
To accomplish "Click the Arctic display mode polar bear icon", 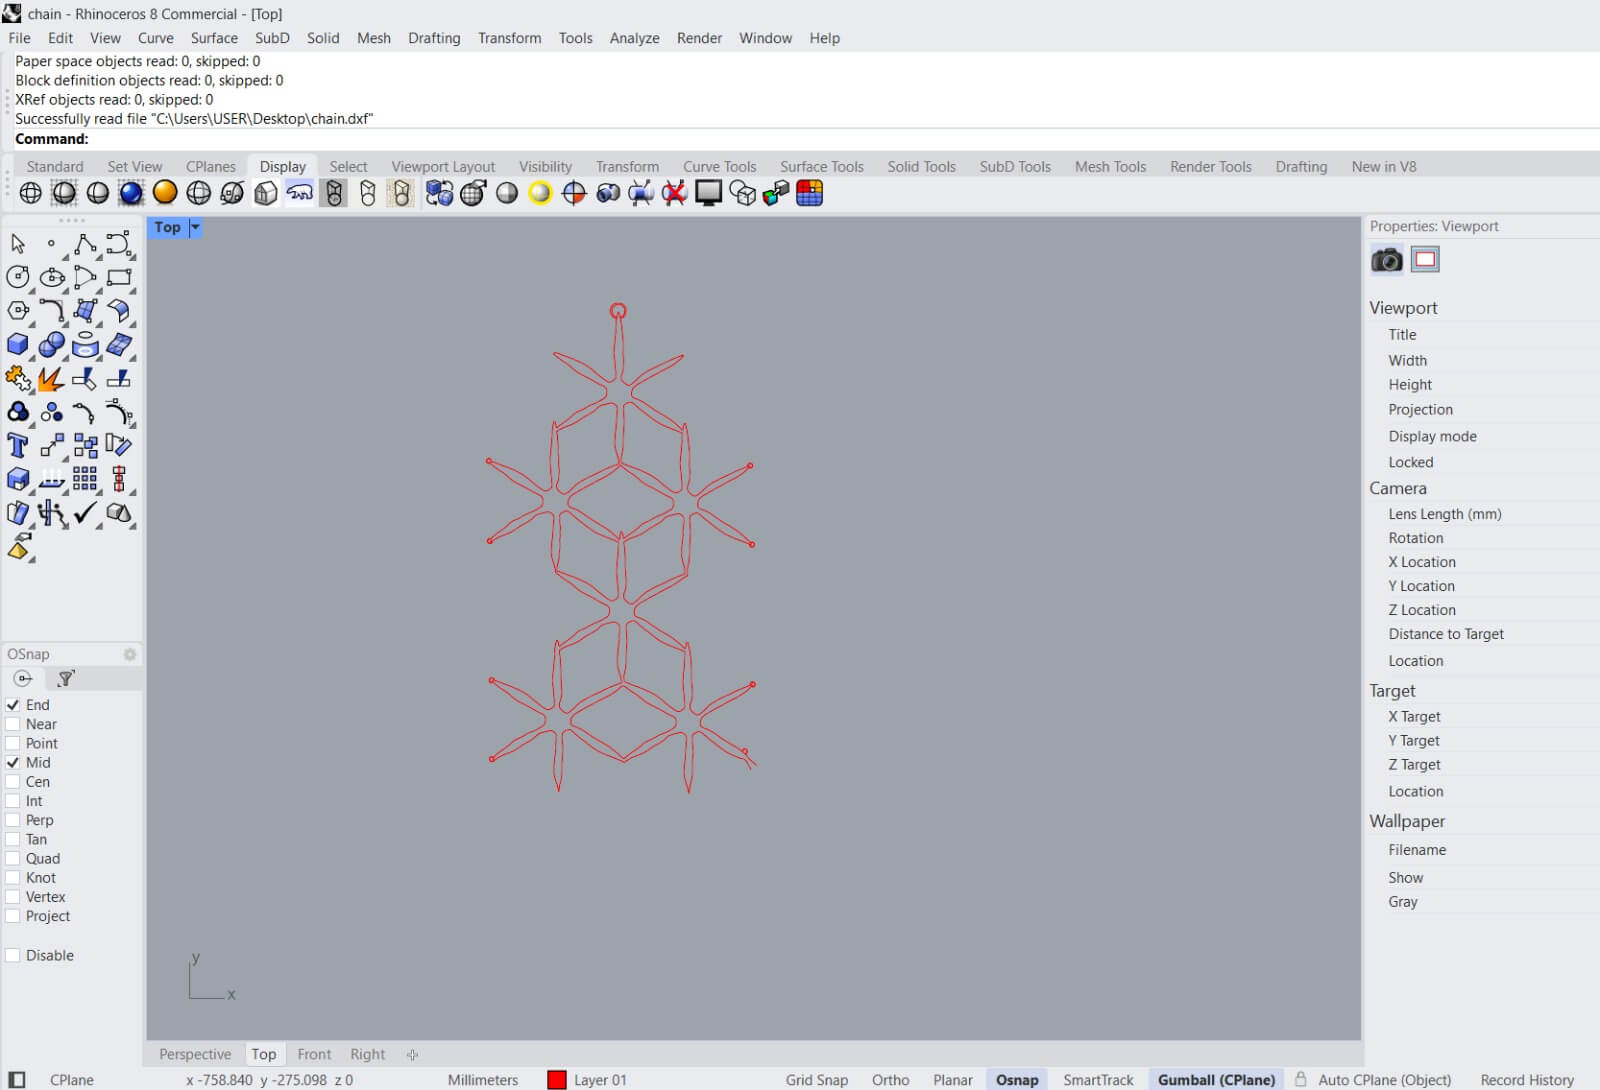I will (x=299, y=193).
